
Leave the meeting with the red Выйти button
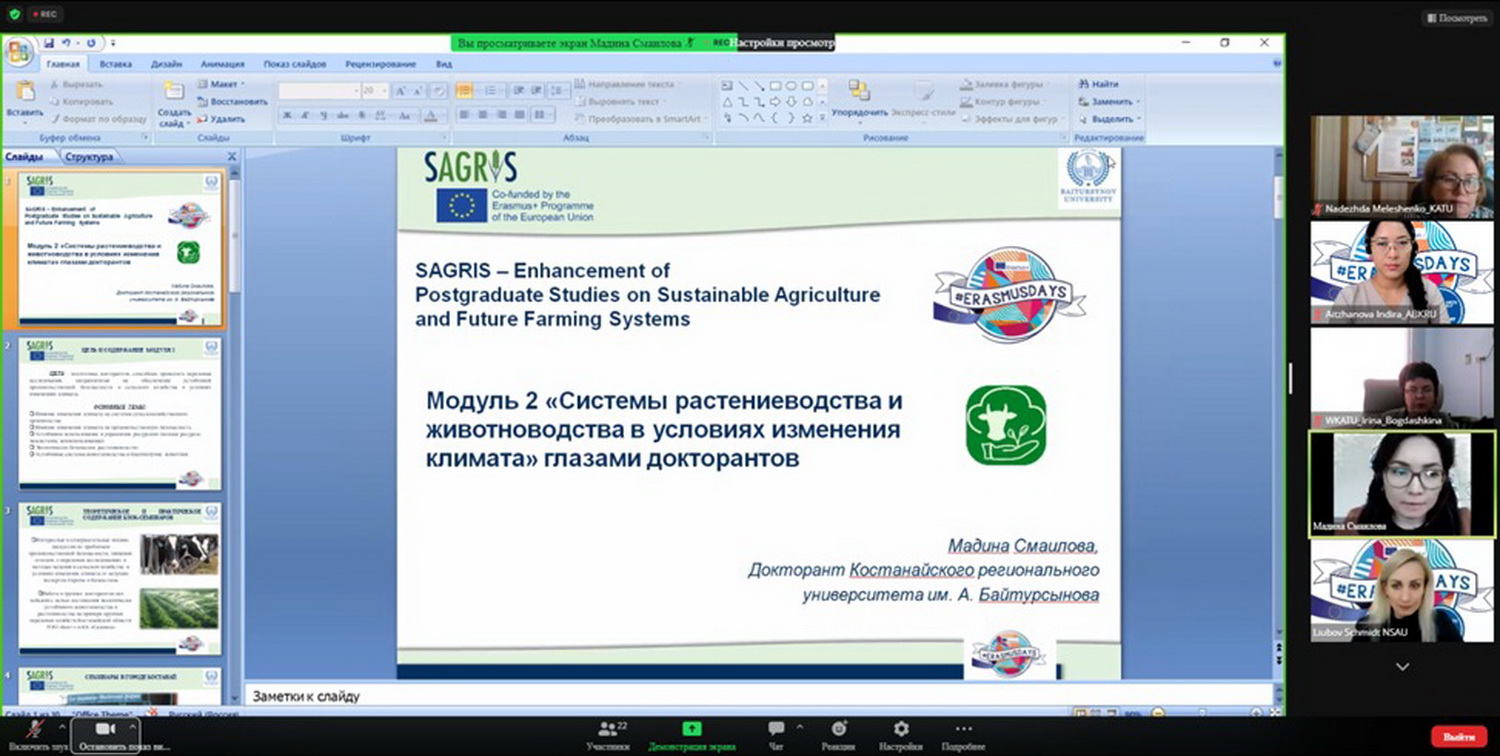tap(1459, 736)
